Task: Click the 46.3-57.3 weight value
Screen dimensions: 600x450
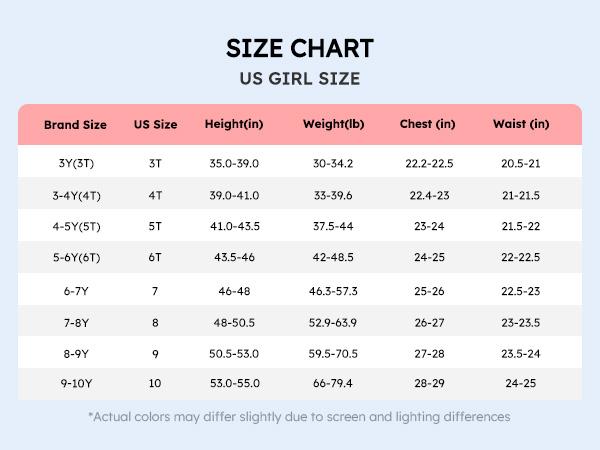Action: click(333, 291)
